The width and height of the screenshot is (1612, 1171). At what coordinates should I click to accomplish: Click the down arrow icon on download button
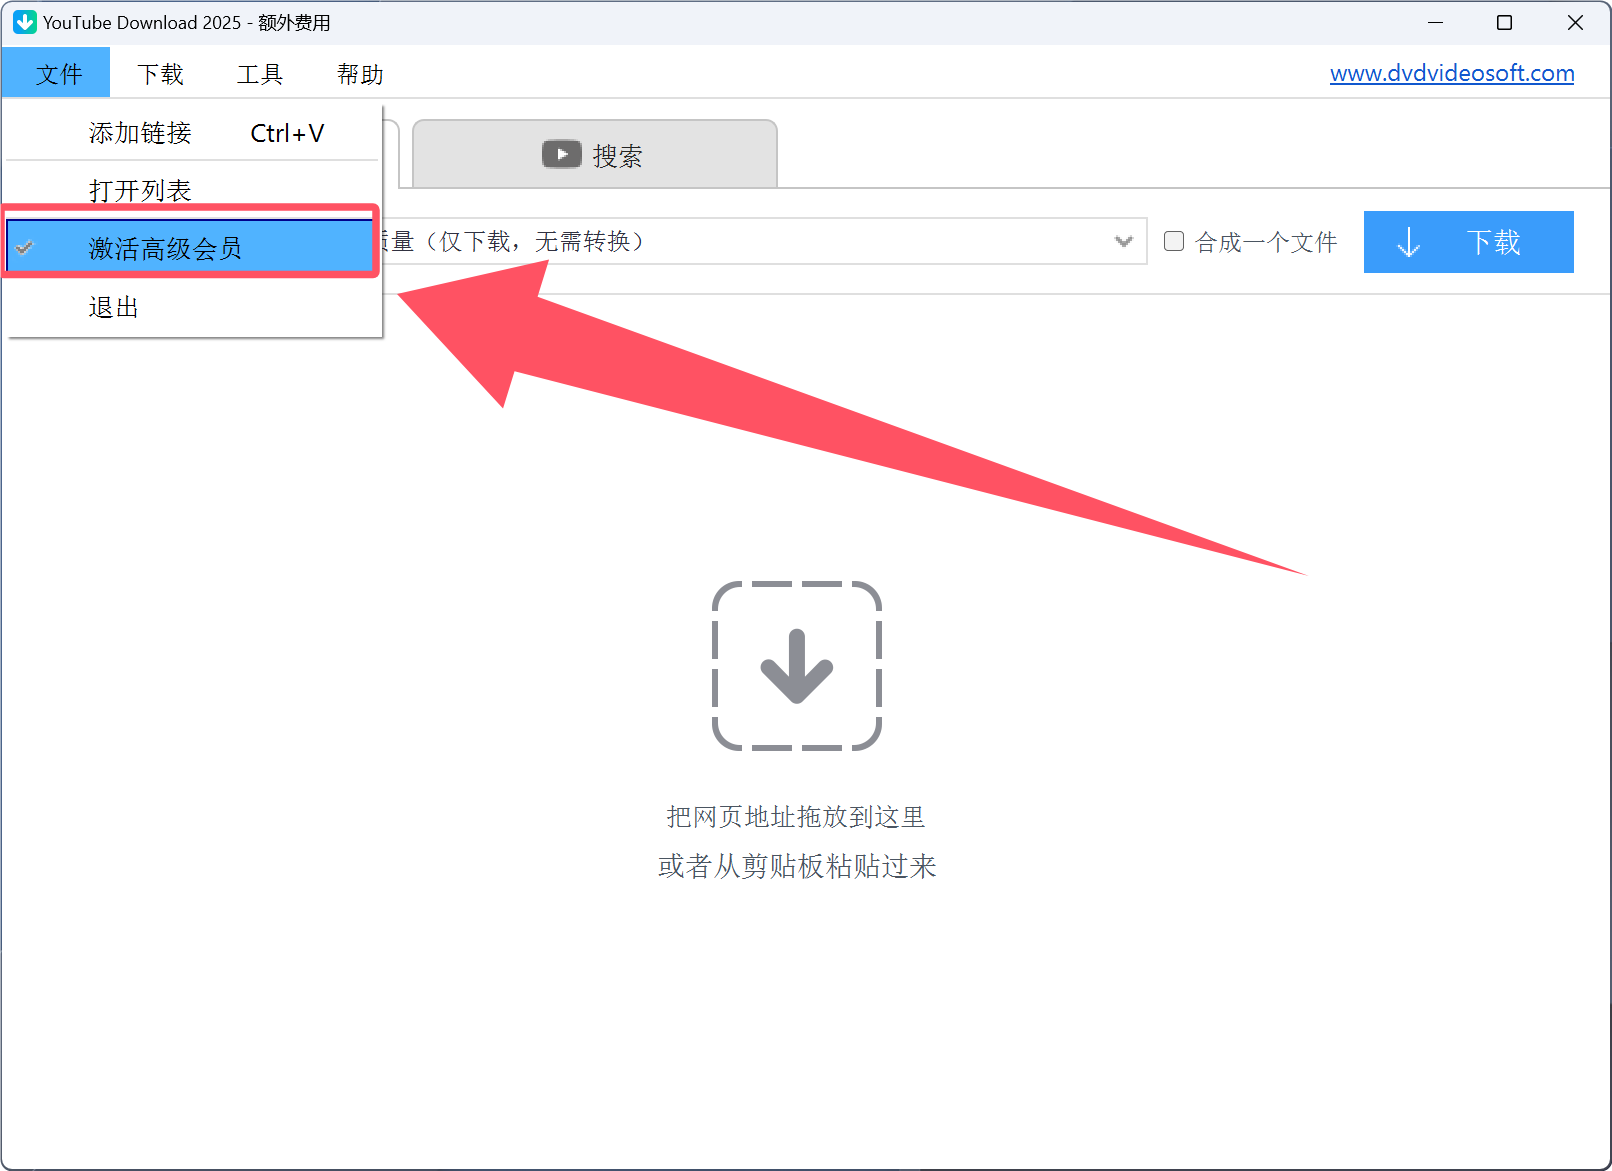[1408, 242]
